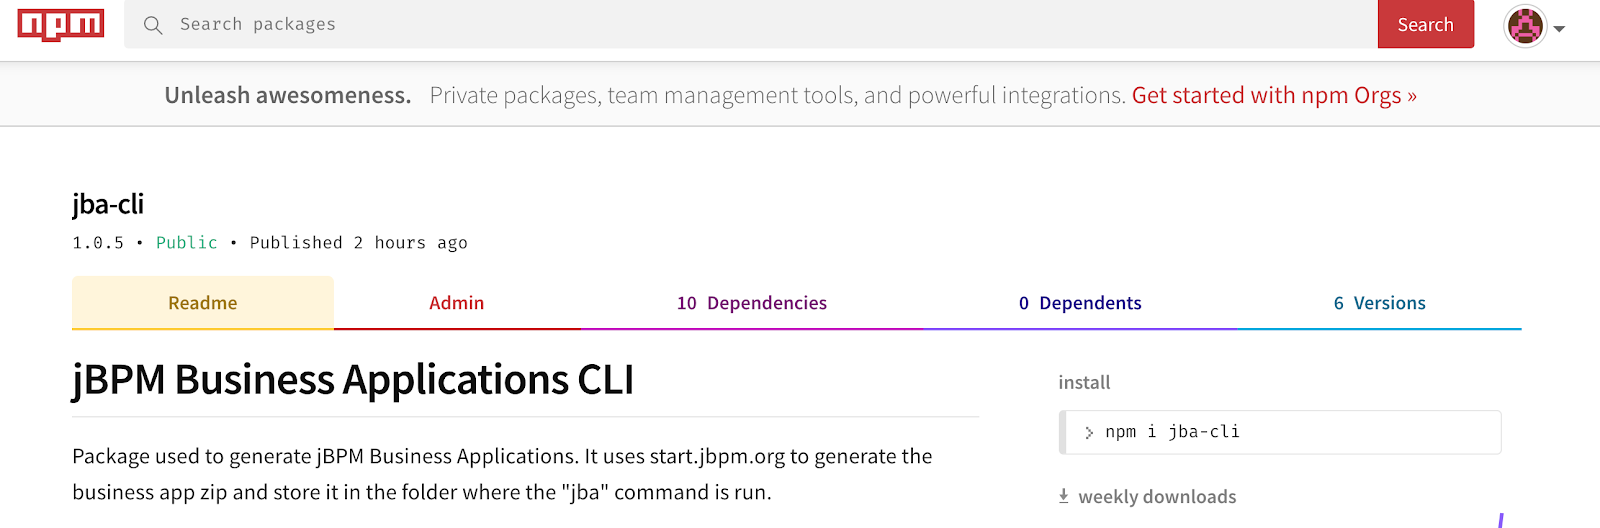Switch to the Readme tab

coord(203,303)
